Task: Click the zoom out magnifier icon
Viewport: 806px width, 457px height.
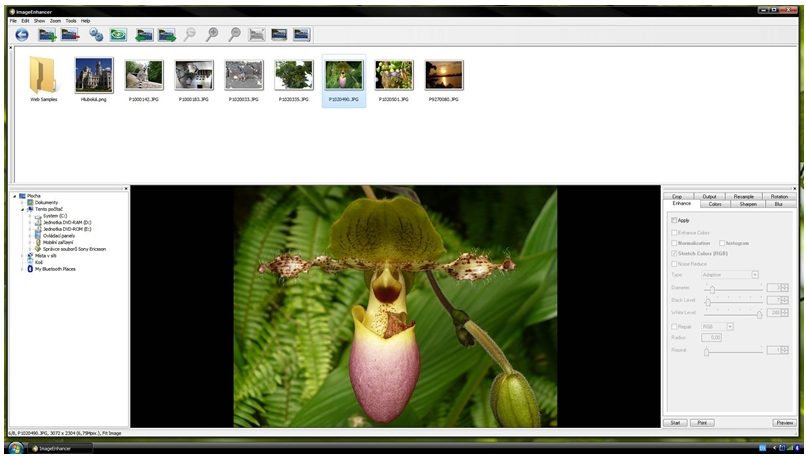Action: coord(190,34)
